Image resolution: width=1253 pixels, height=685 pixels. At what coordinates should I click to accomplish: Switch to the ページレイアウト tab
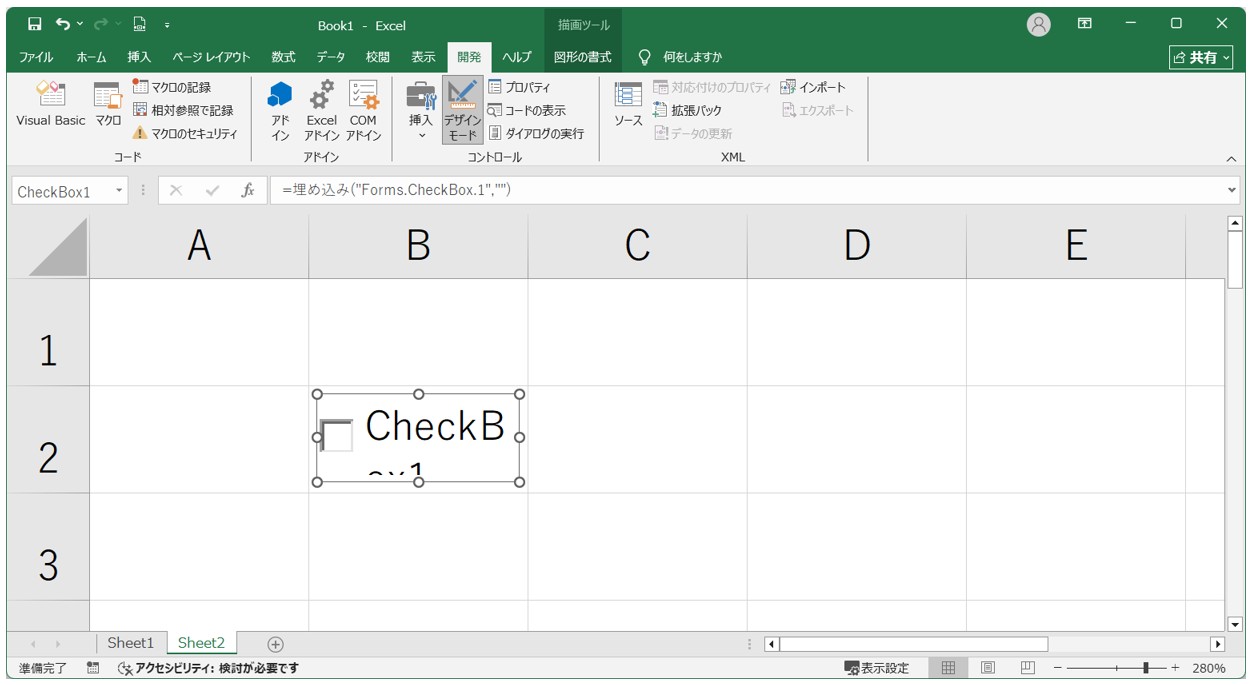211,57
